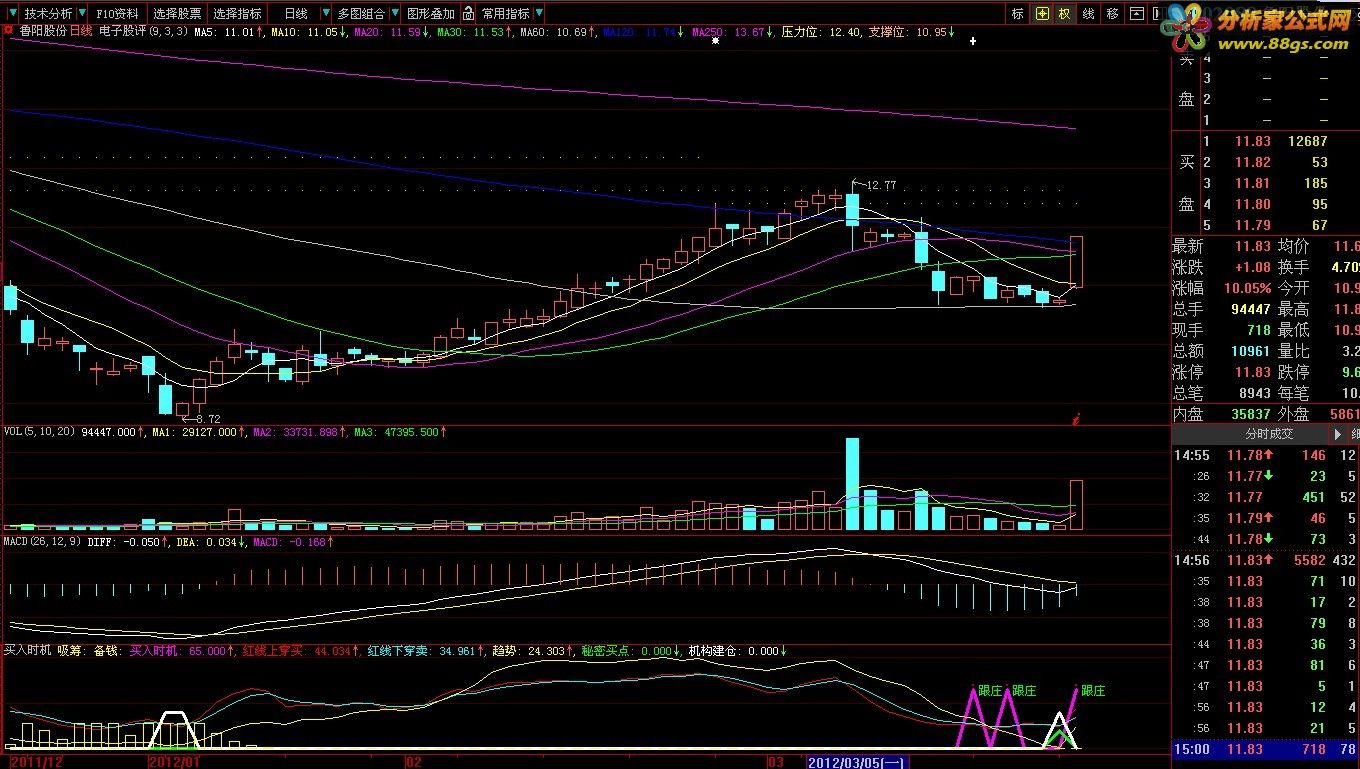Click the arrow next to 分时成交
Image resolution: width=1360 pixels, height=769 pixels.
pos(1338,434)
